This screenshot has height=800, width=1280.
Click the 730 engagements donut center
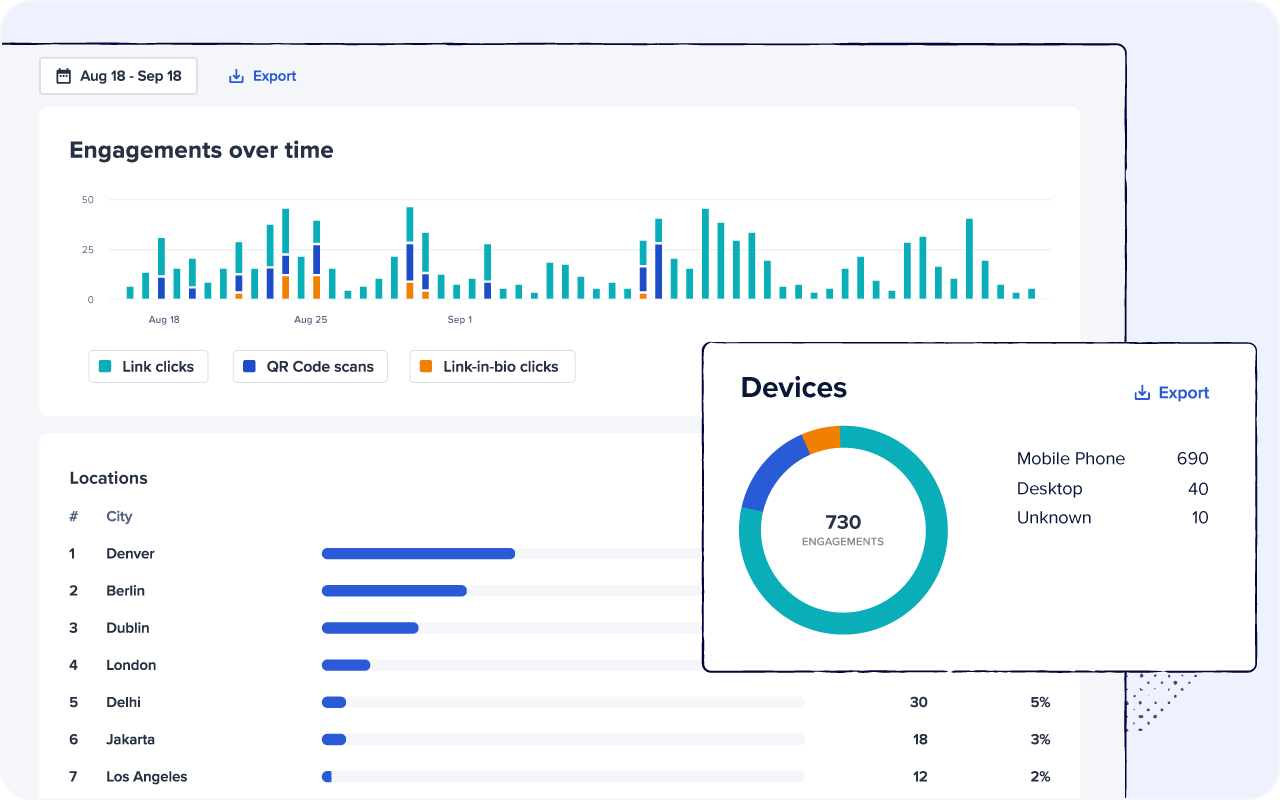pyautogui.click(x=843, y=529)
